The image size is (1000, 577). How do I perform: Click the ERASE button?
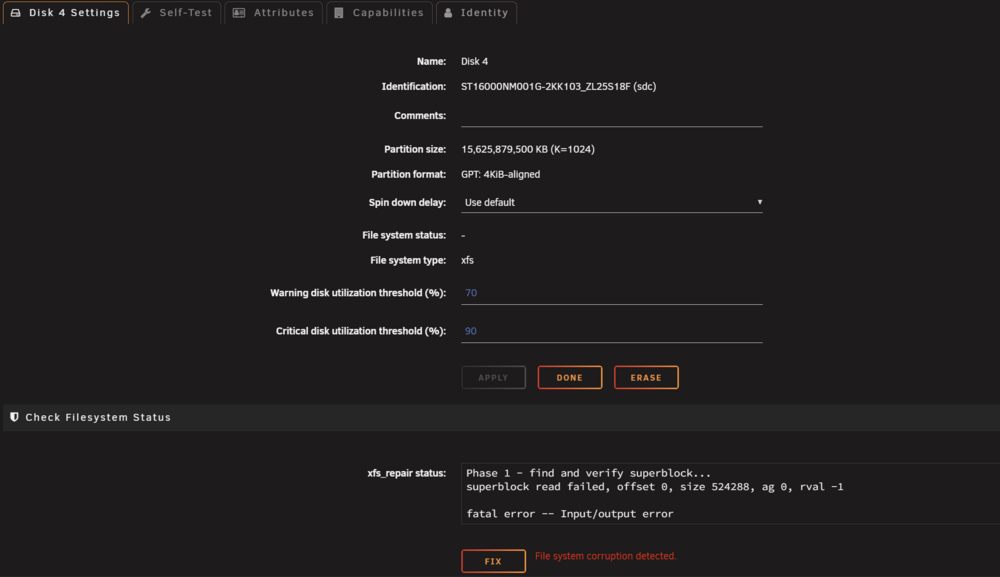pyautogui.click(x=646, y=377)
